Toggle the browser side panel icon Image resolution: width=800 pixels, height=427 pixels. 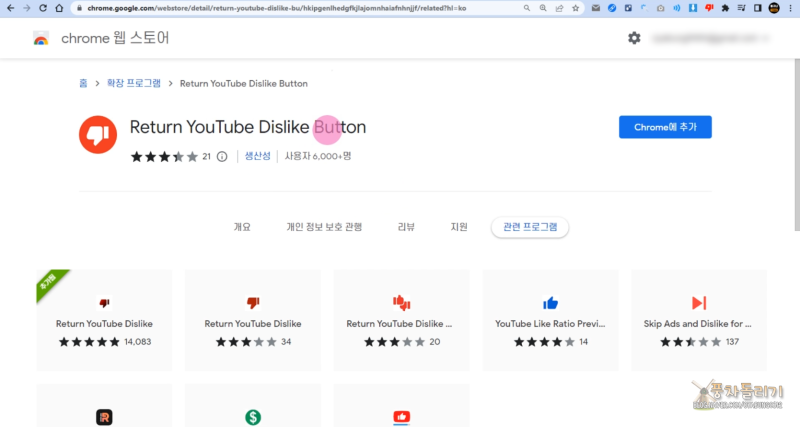click(758, 8)
